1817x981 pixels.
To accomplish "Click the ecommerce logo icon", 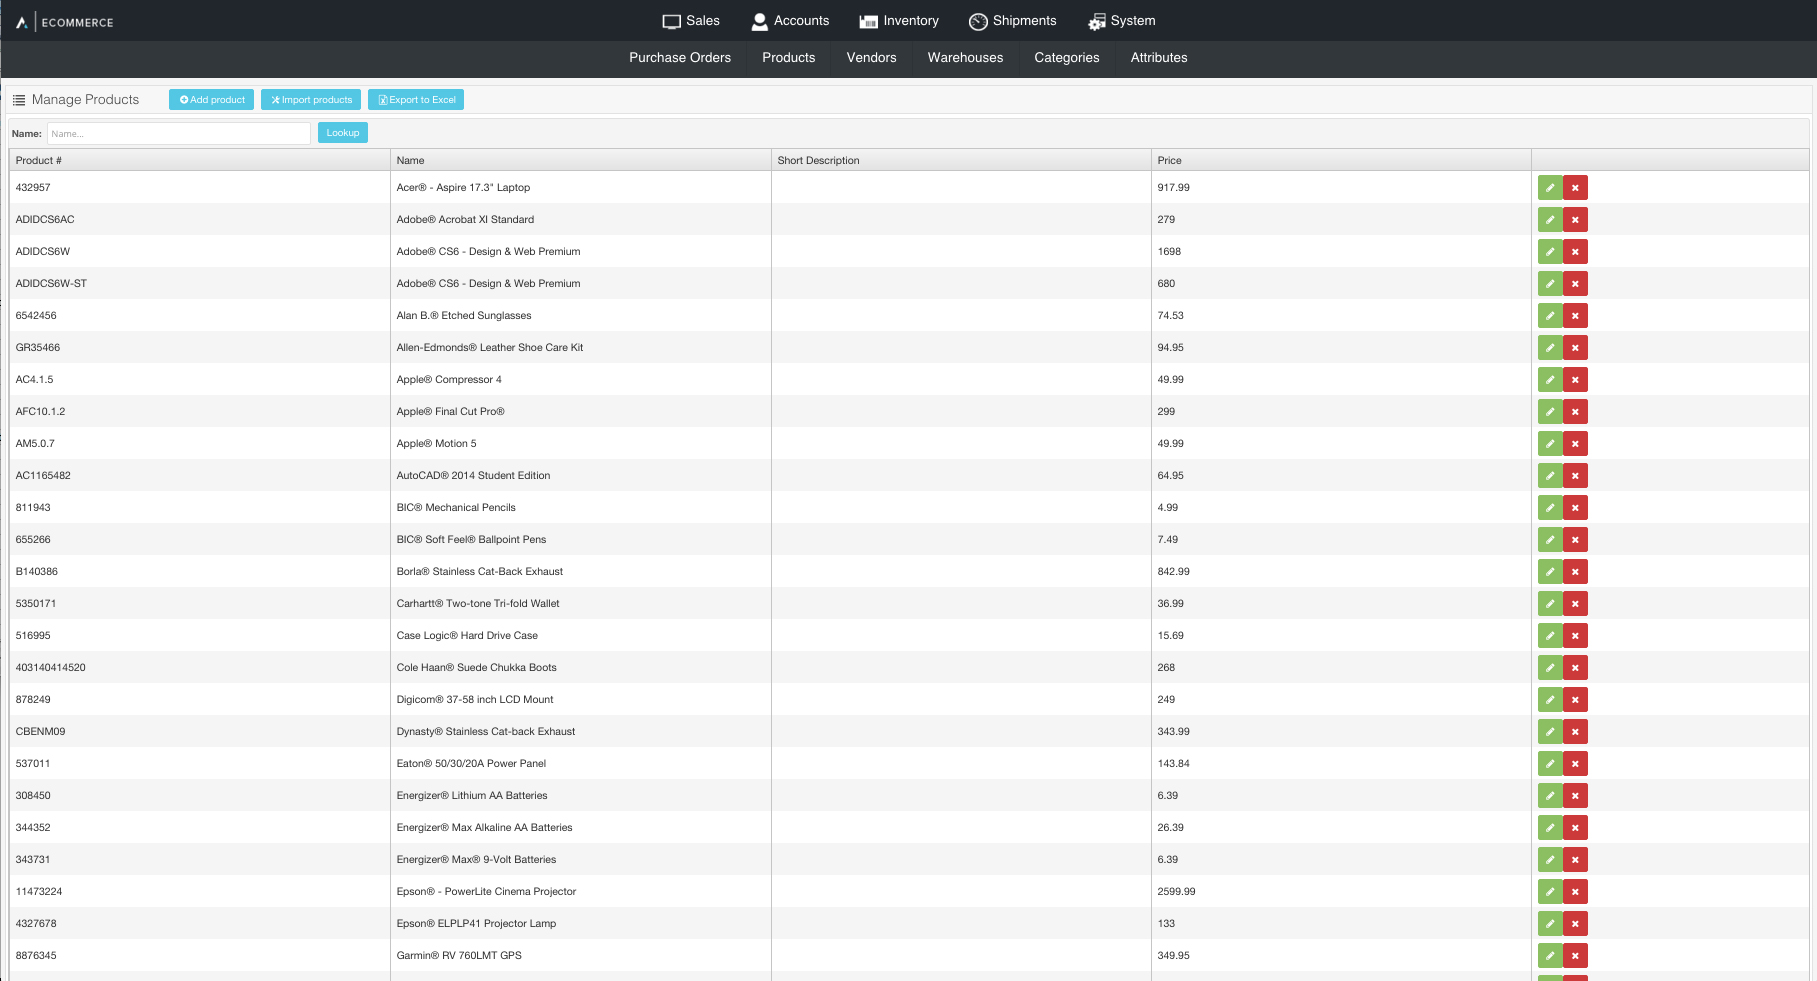I will (x=21, y=22).
